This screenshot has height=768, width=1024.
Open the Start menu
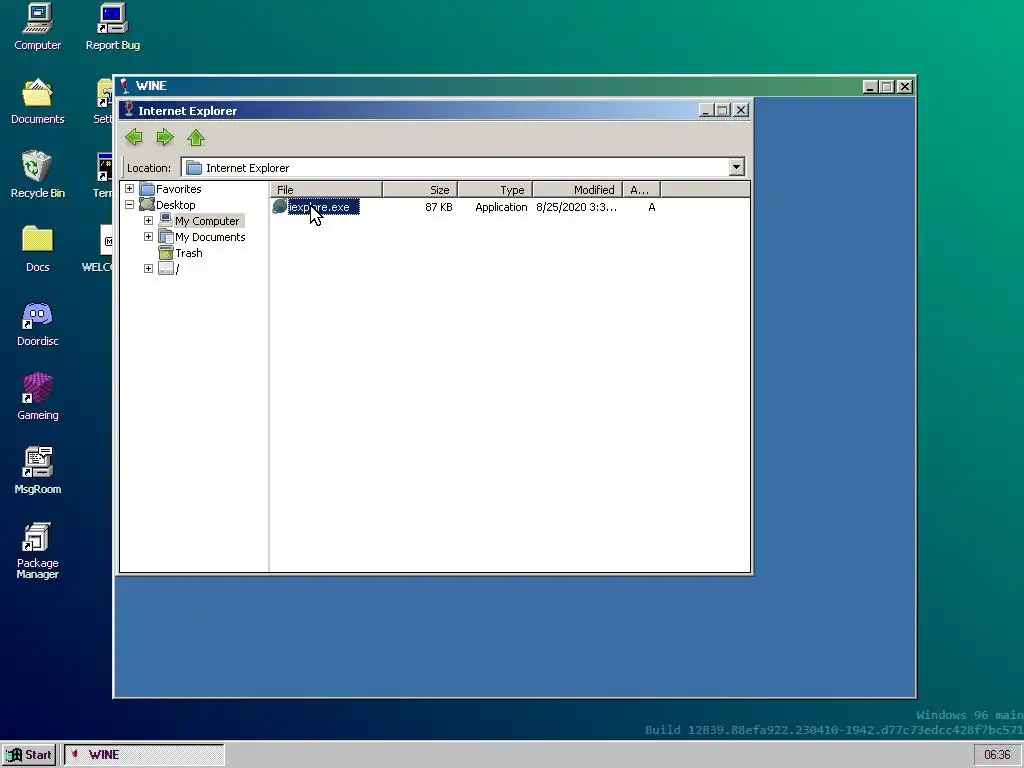click(x=29, y=755)
